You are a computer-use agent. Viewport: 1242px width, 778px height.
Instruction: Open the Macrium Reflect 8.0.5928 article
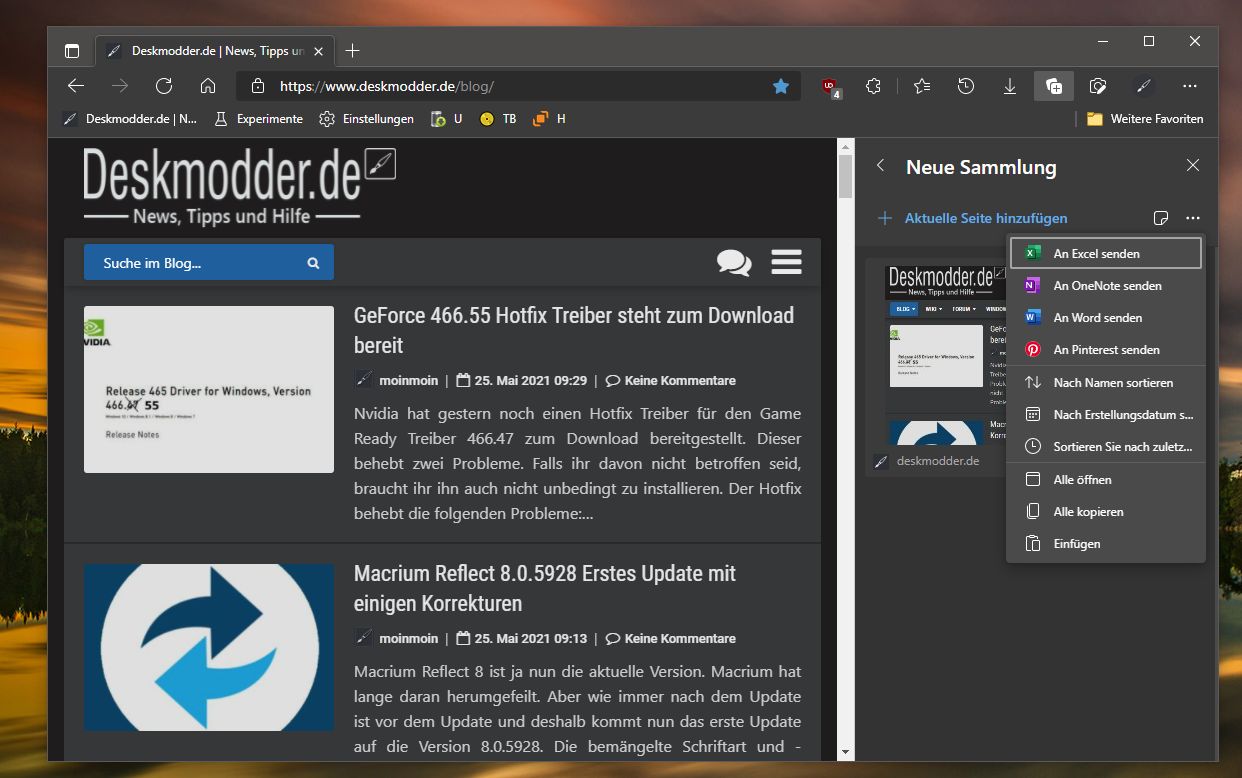tap(545, 588)
